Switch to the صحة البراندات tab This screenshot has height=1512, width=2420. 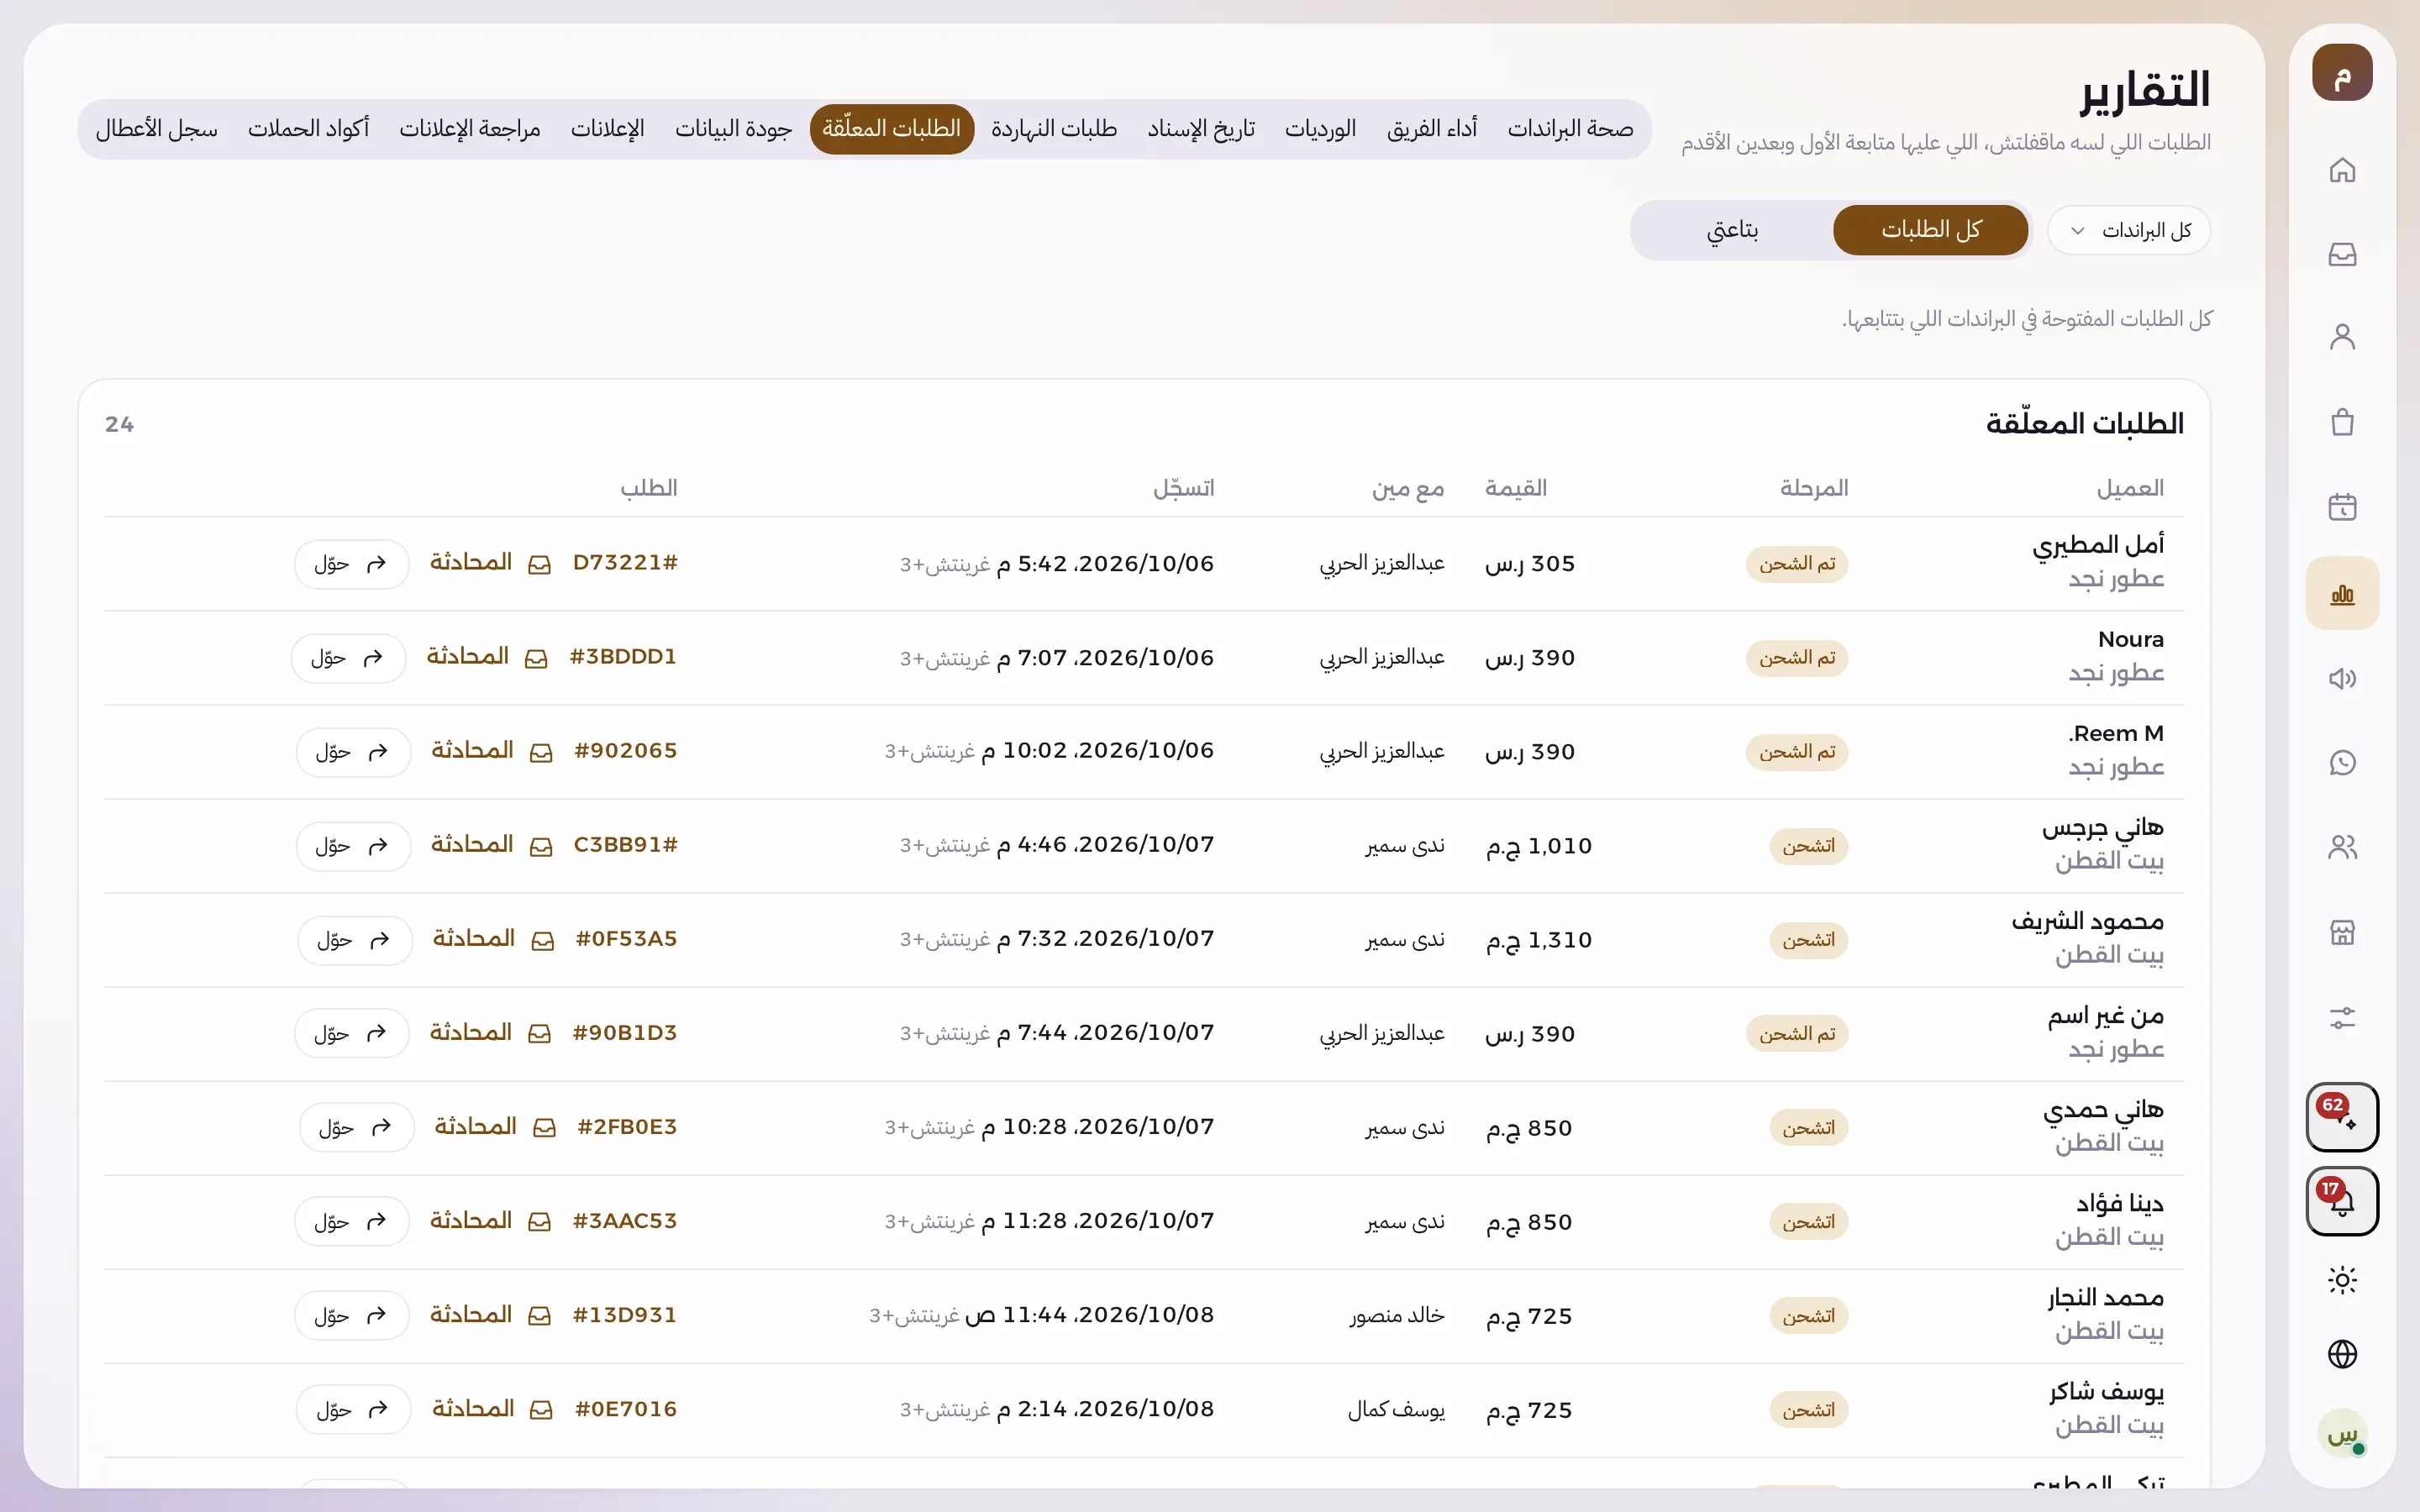click(1570, 129)
